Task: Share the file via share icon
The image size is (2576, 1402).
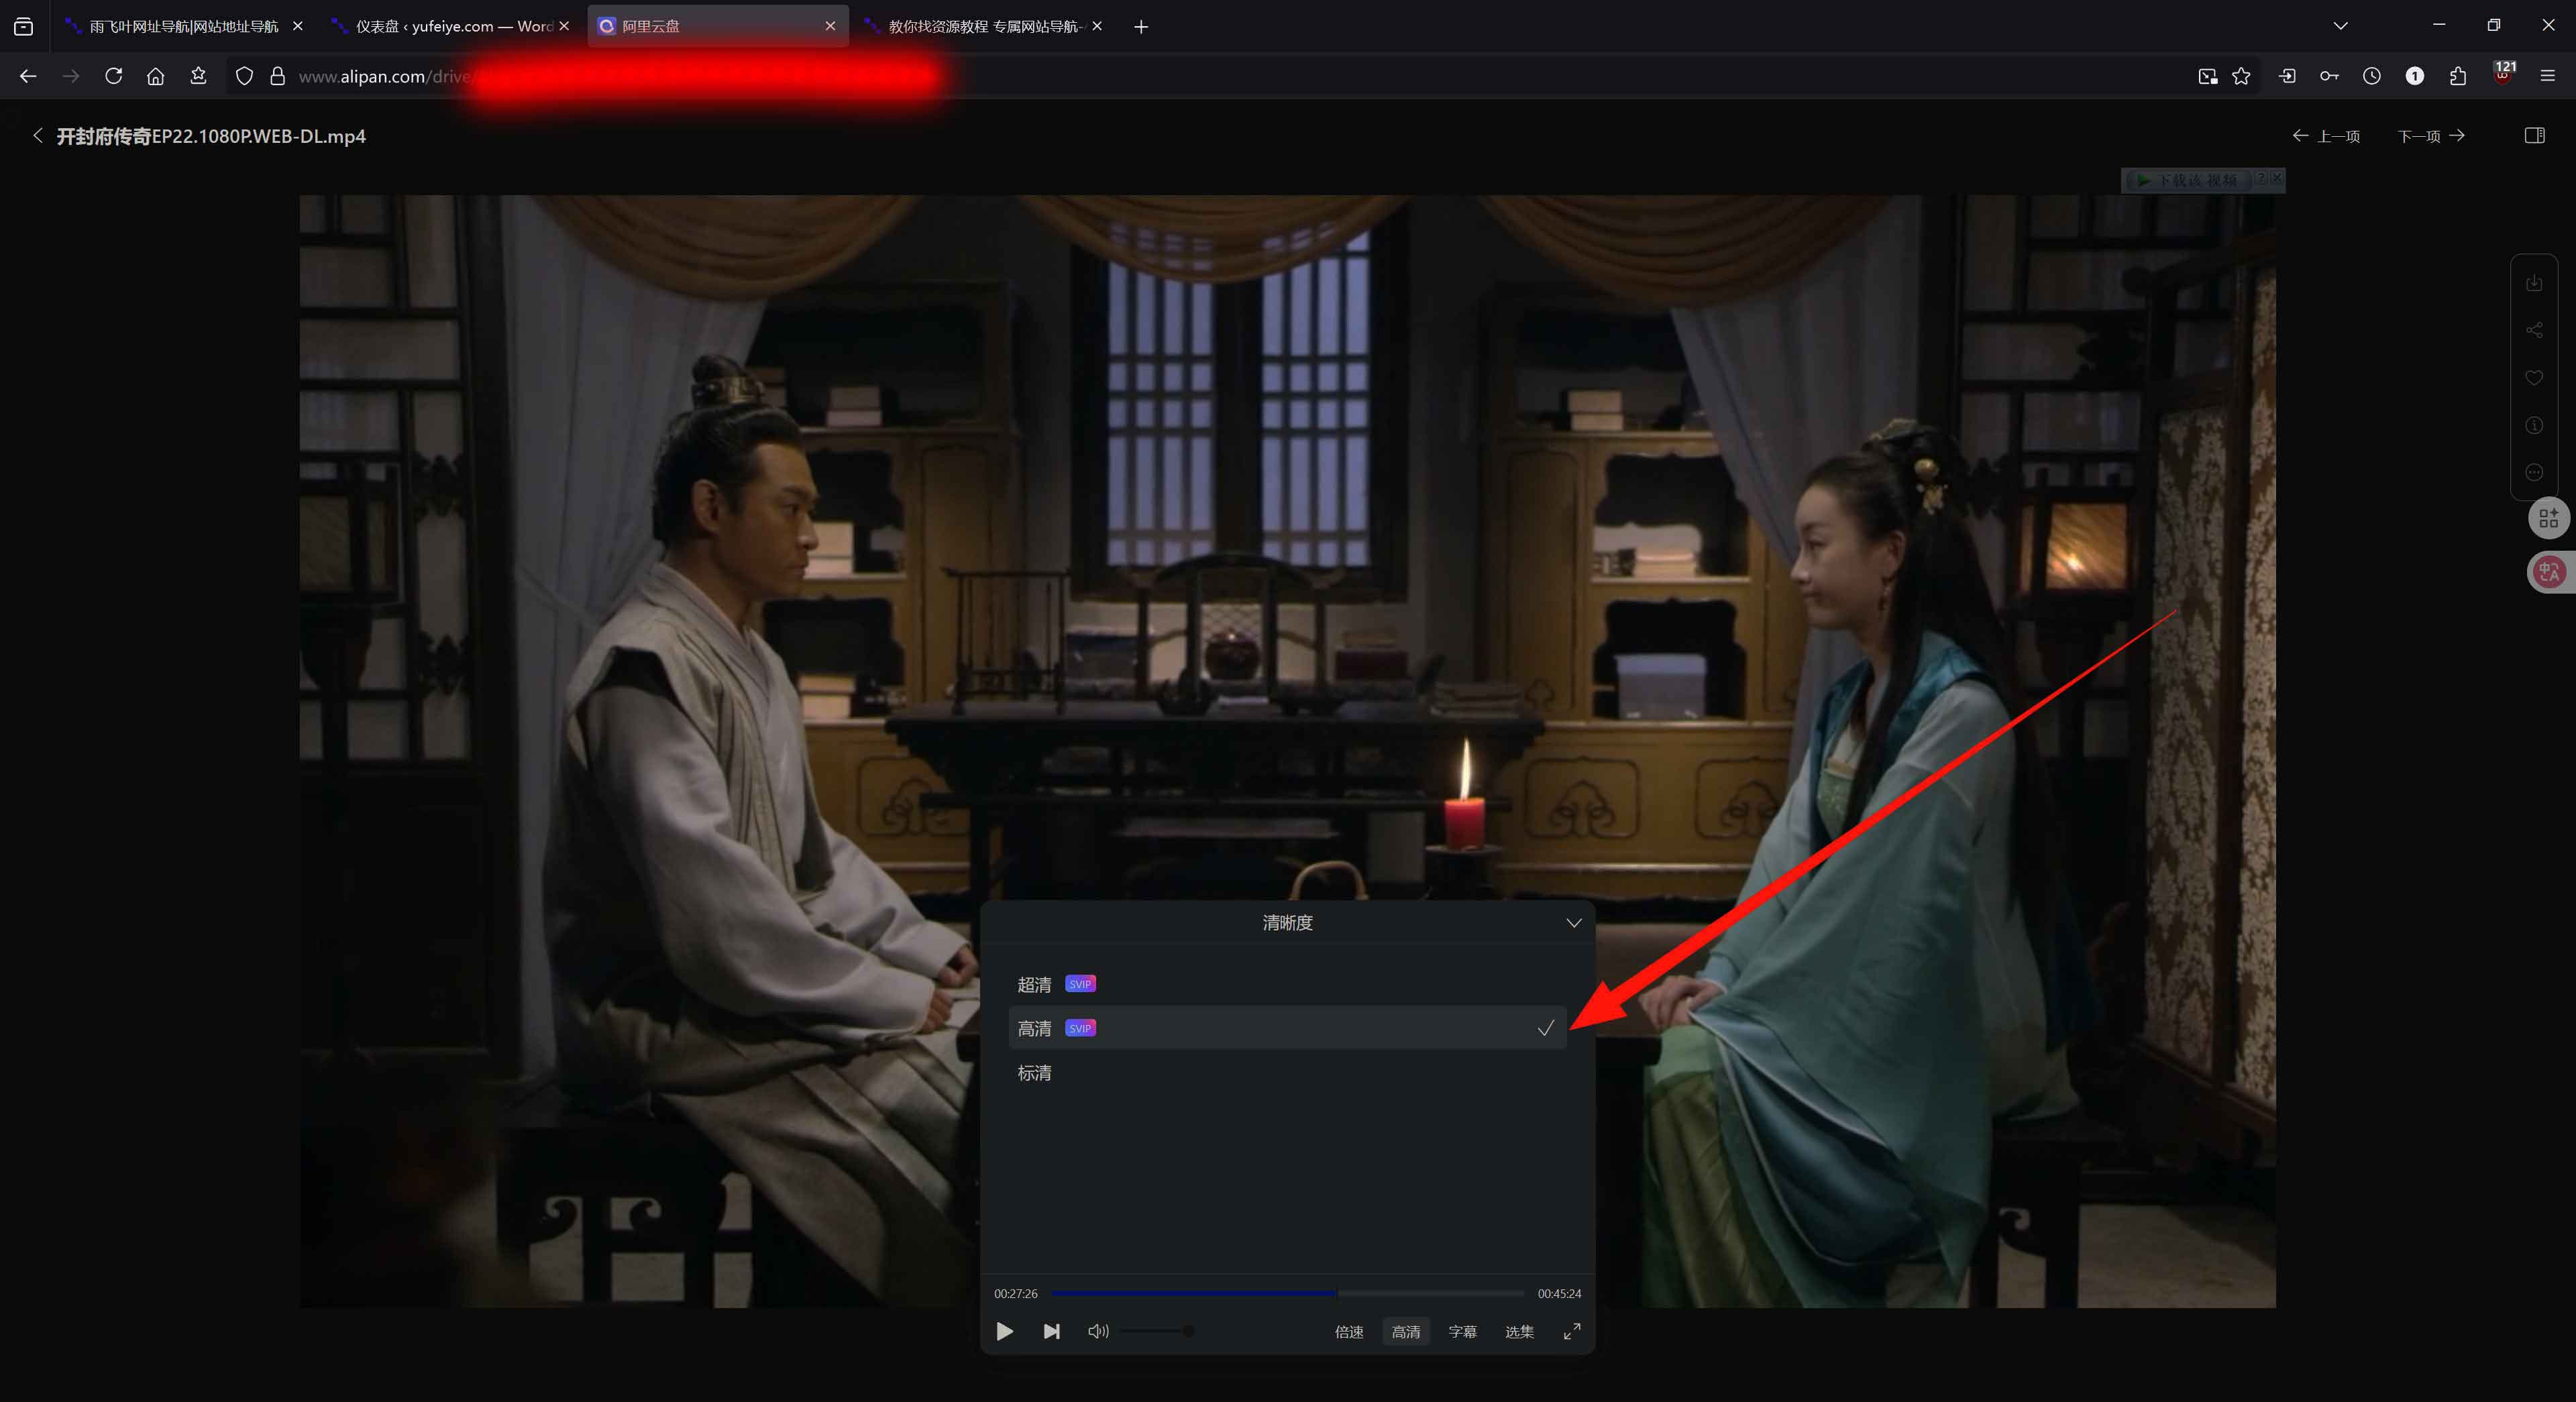Action: click(x=2534, y=330)
